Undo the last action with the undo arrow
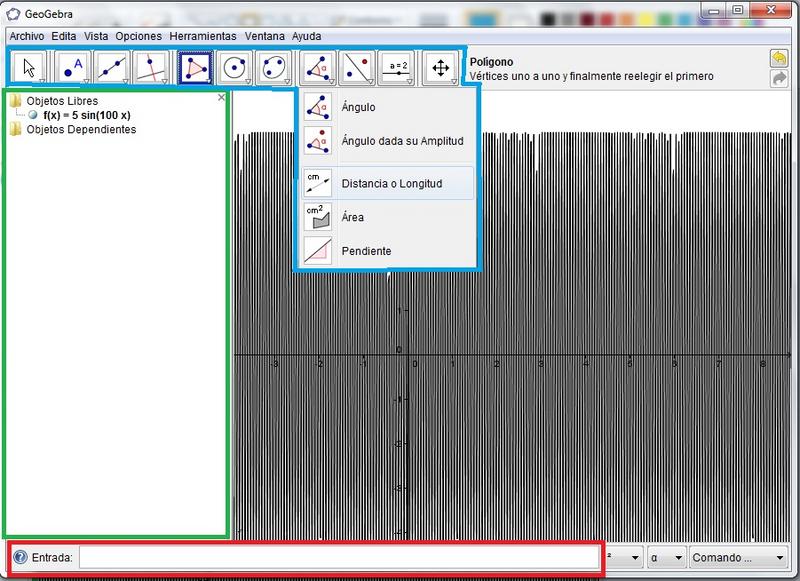The height and width of the screenshot is (581, 800). coord(778,58)
